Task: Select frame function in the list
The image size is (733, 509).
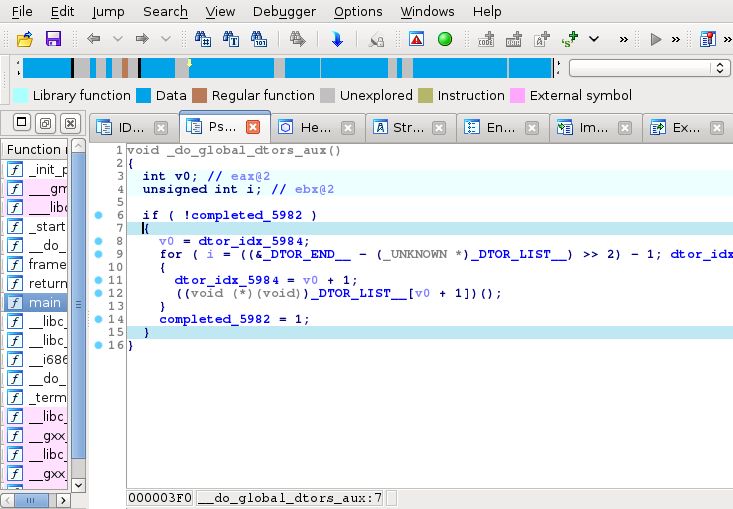Action: [x=36, y=265]
